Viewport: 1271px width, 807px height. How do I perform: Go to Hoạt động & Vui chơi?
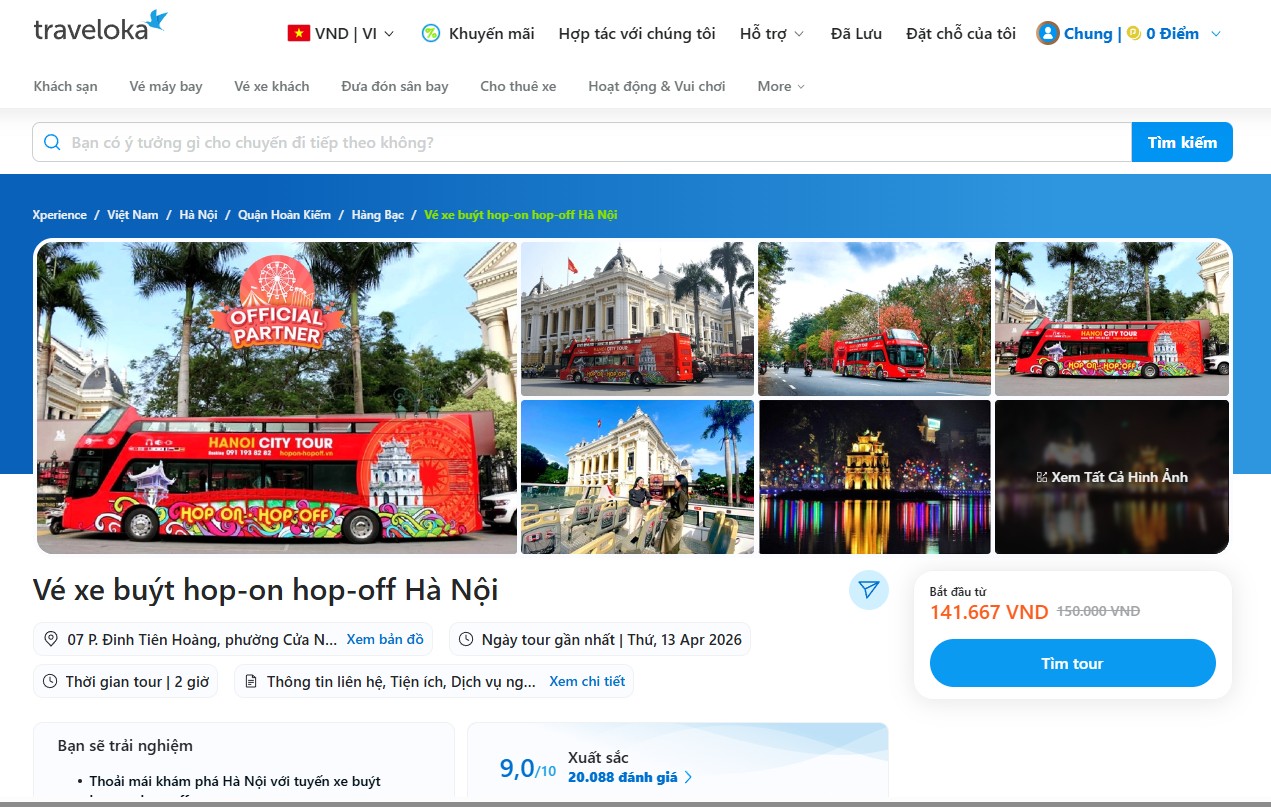coord(656,86)
